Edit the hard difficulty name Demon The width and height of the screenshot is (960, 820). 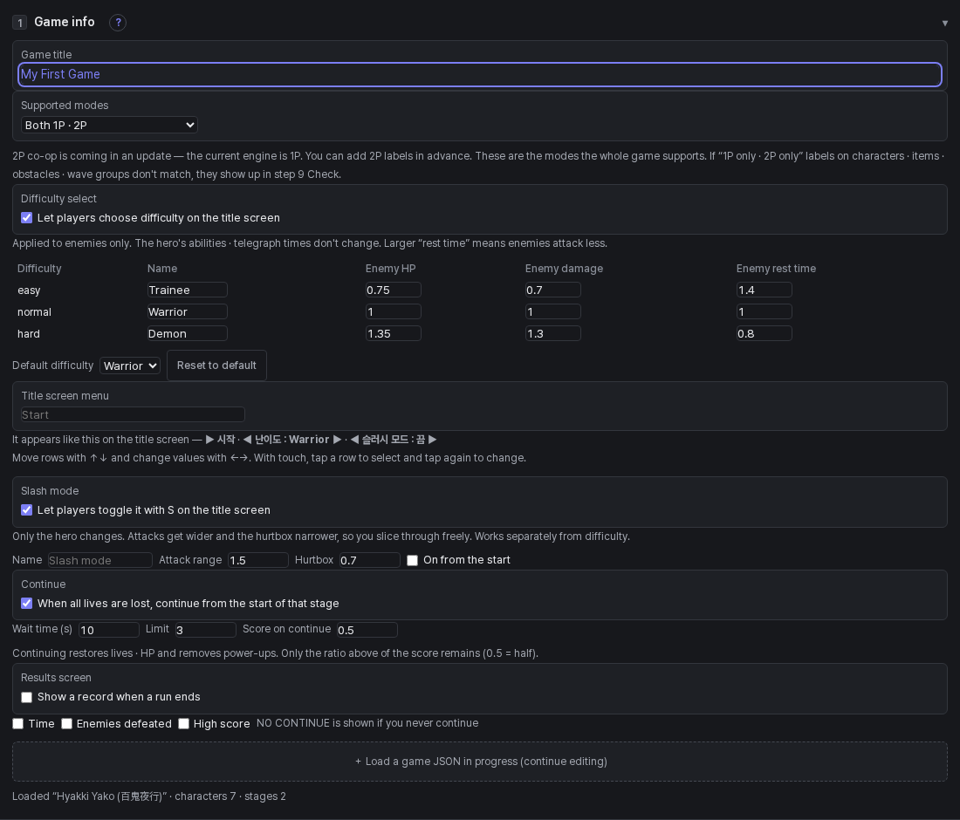coord(187,334)
